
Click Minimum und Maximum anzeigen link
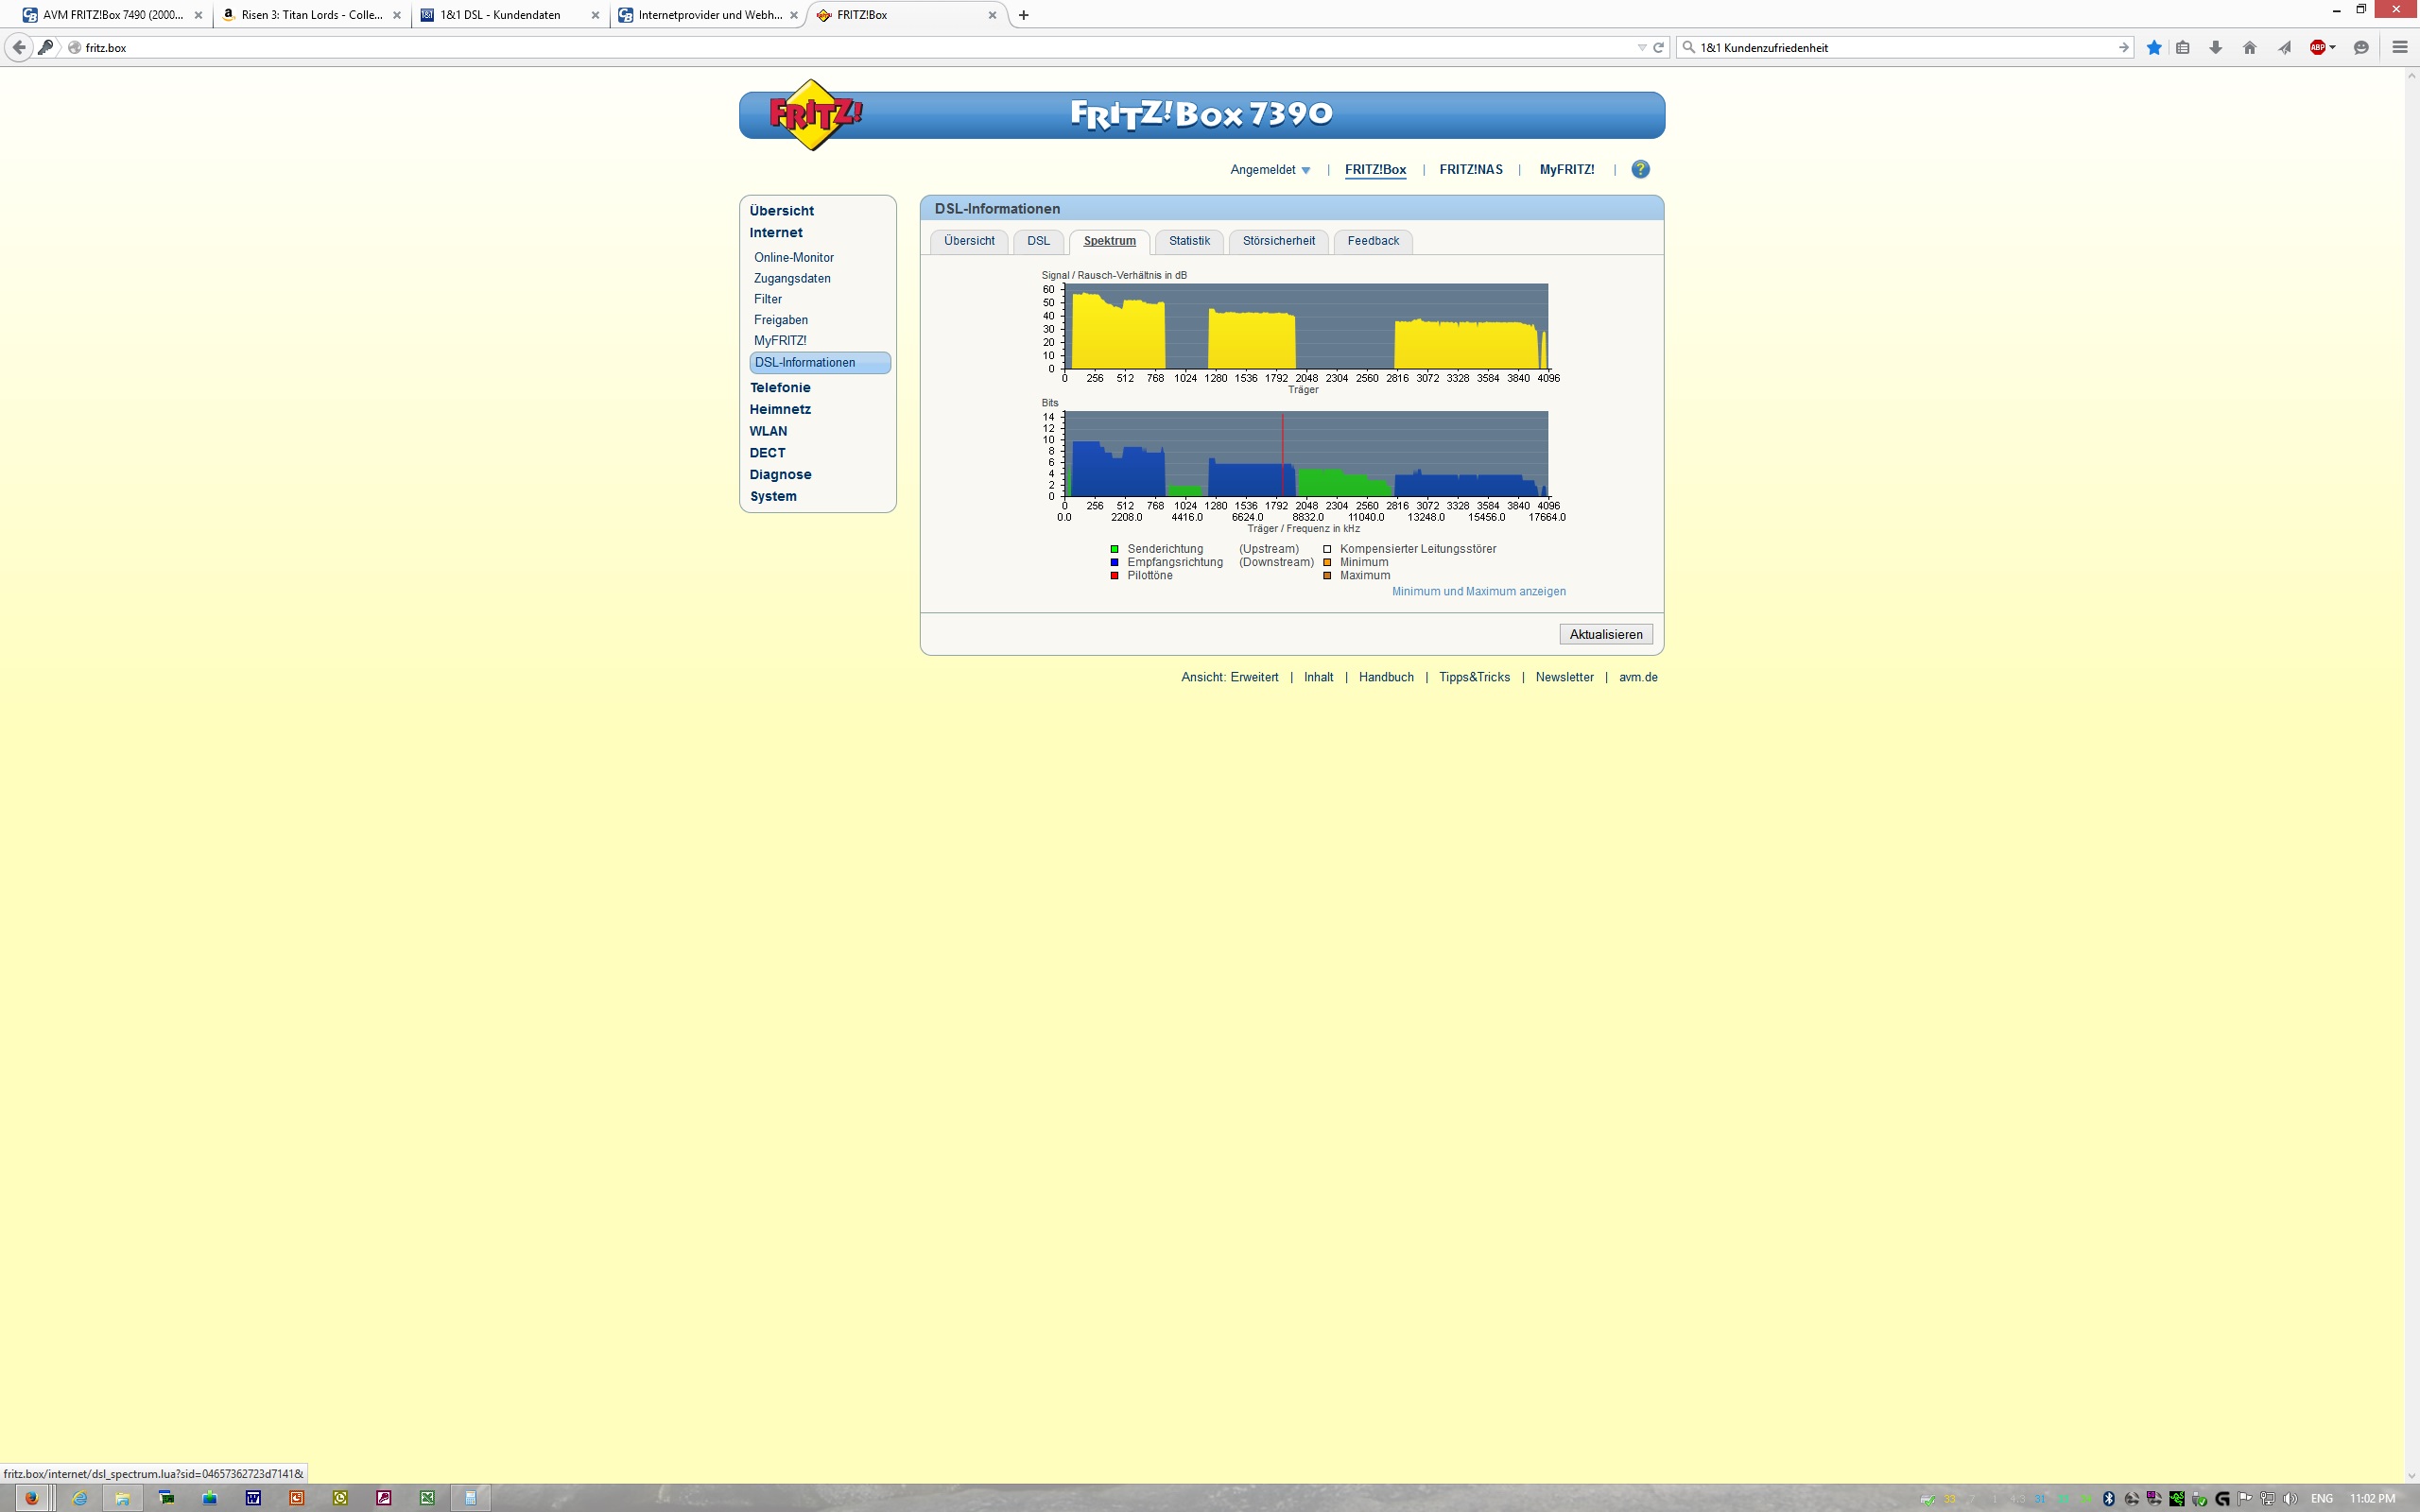[1479, 591]
